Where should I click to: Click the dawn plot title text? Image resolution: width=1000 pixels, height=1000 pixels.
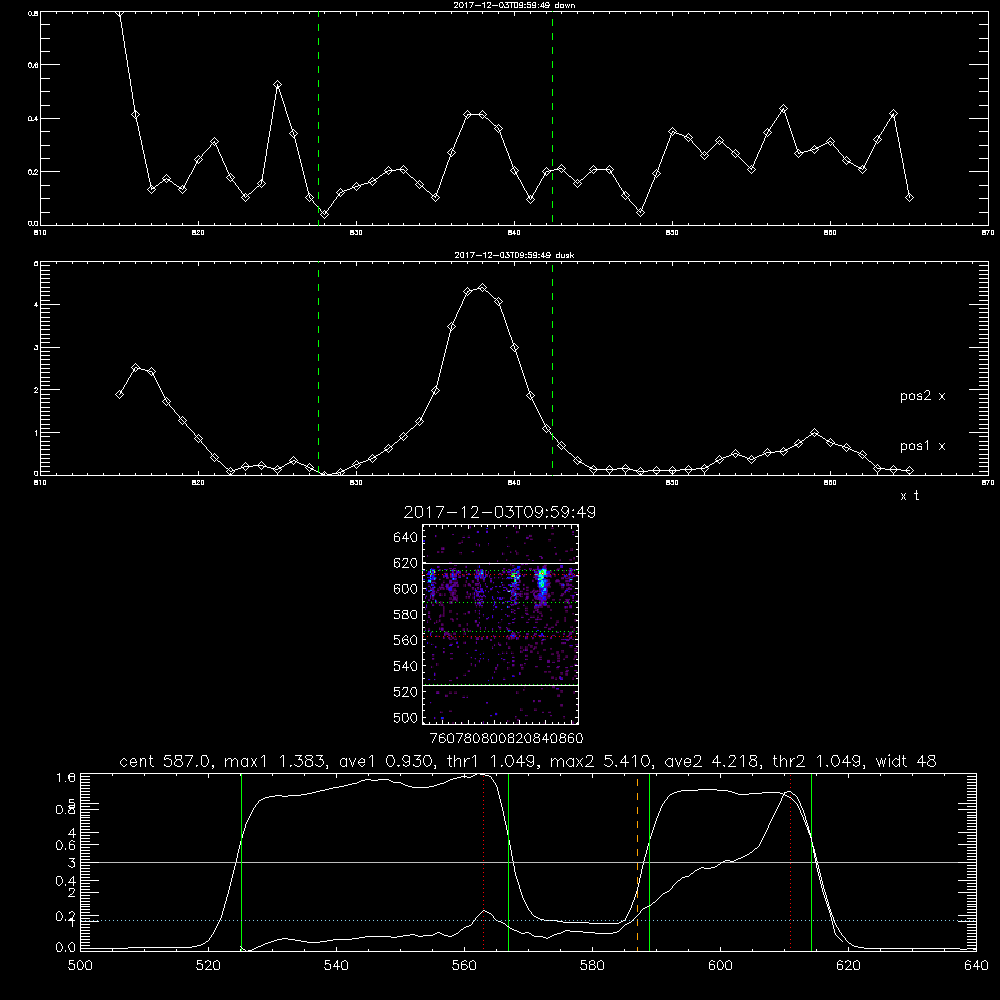pyautogui.click(x=514, y=5)
